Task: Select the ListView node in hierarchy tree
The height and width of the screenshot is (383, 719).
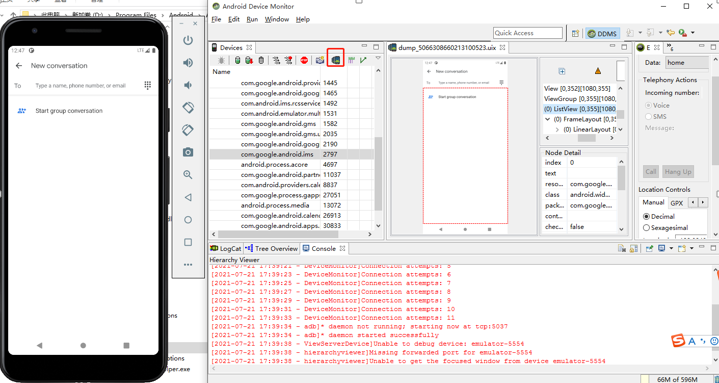Action: [x=580, y=109]
